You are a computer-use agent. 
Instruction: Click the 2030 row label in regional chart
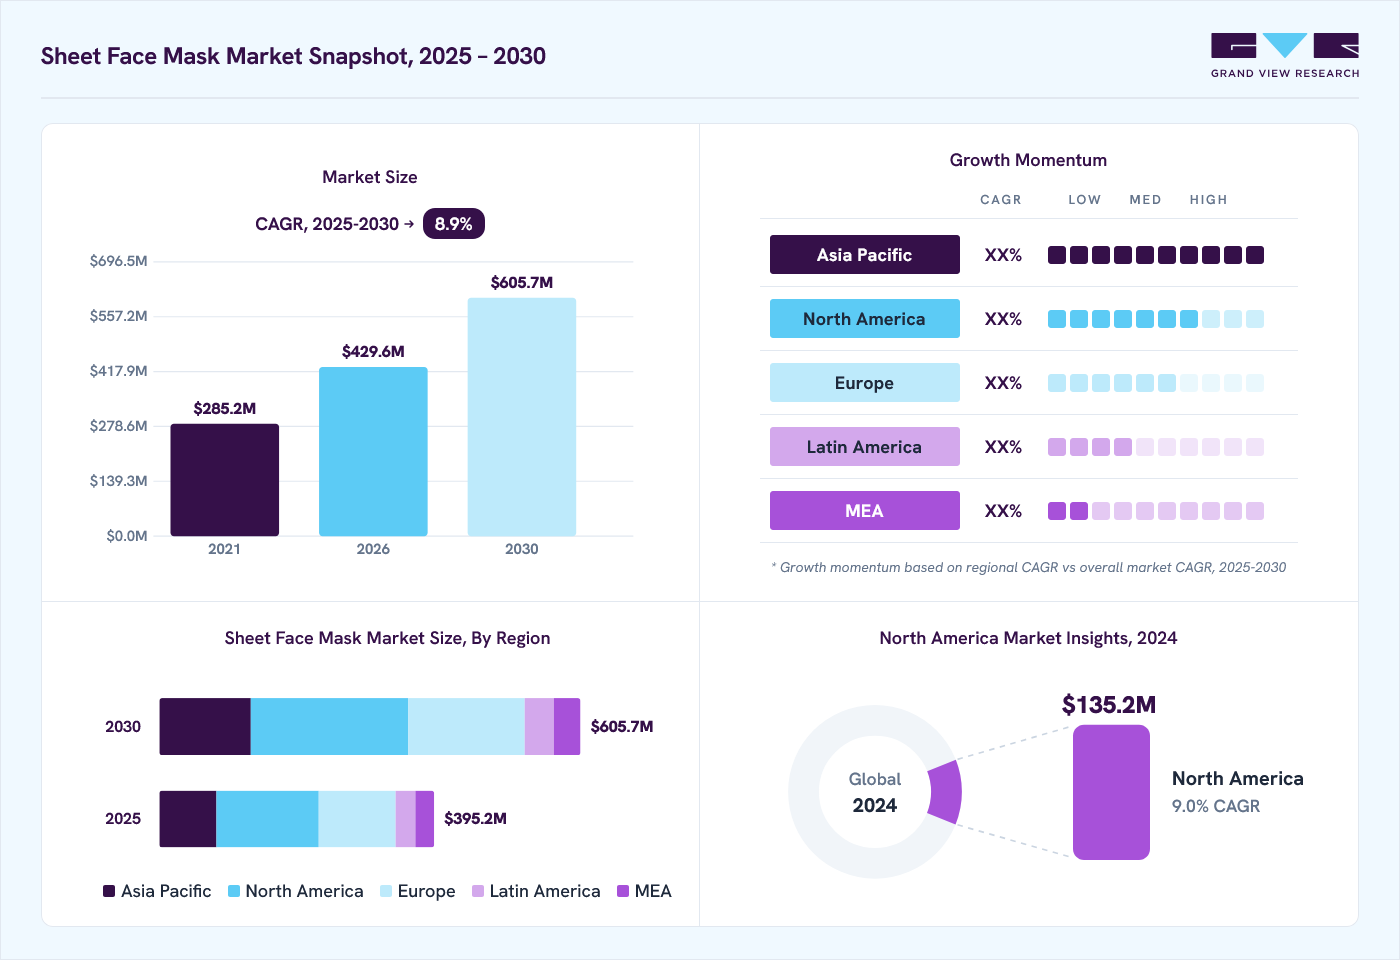(123, 727)
